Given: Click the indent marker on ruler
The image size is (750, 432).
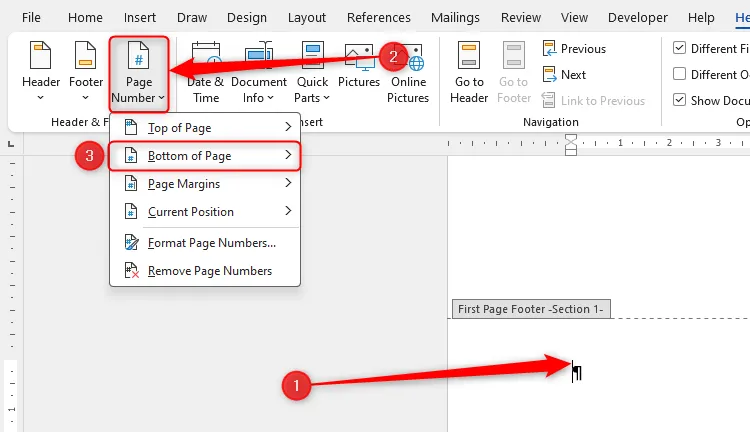Looking at the screenshot, I should [x=571, y=145].
